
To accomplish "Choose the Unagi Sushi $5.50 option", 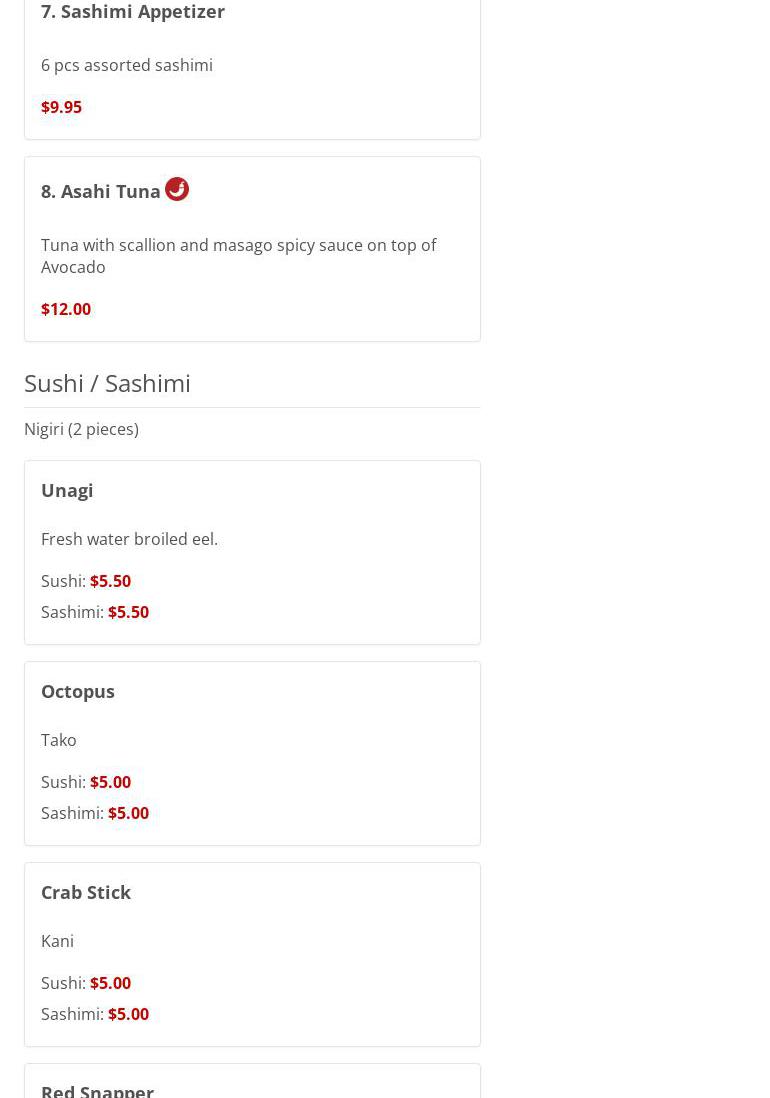I will coord(110,581).
